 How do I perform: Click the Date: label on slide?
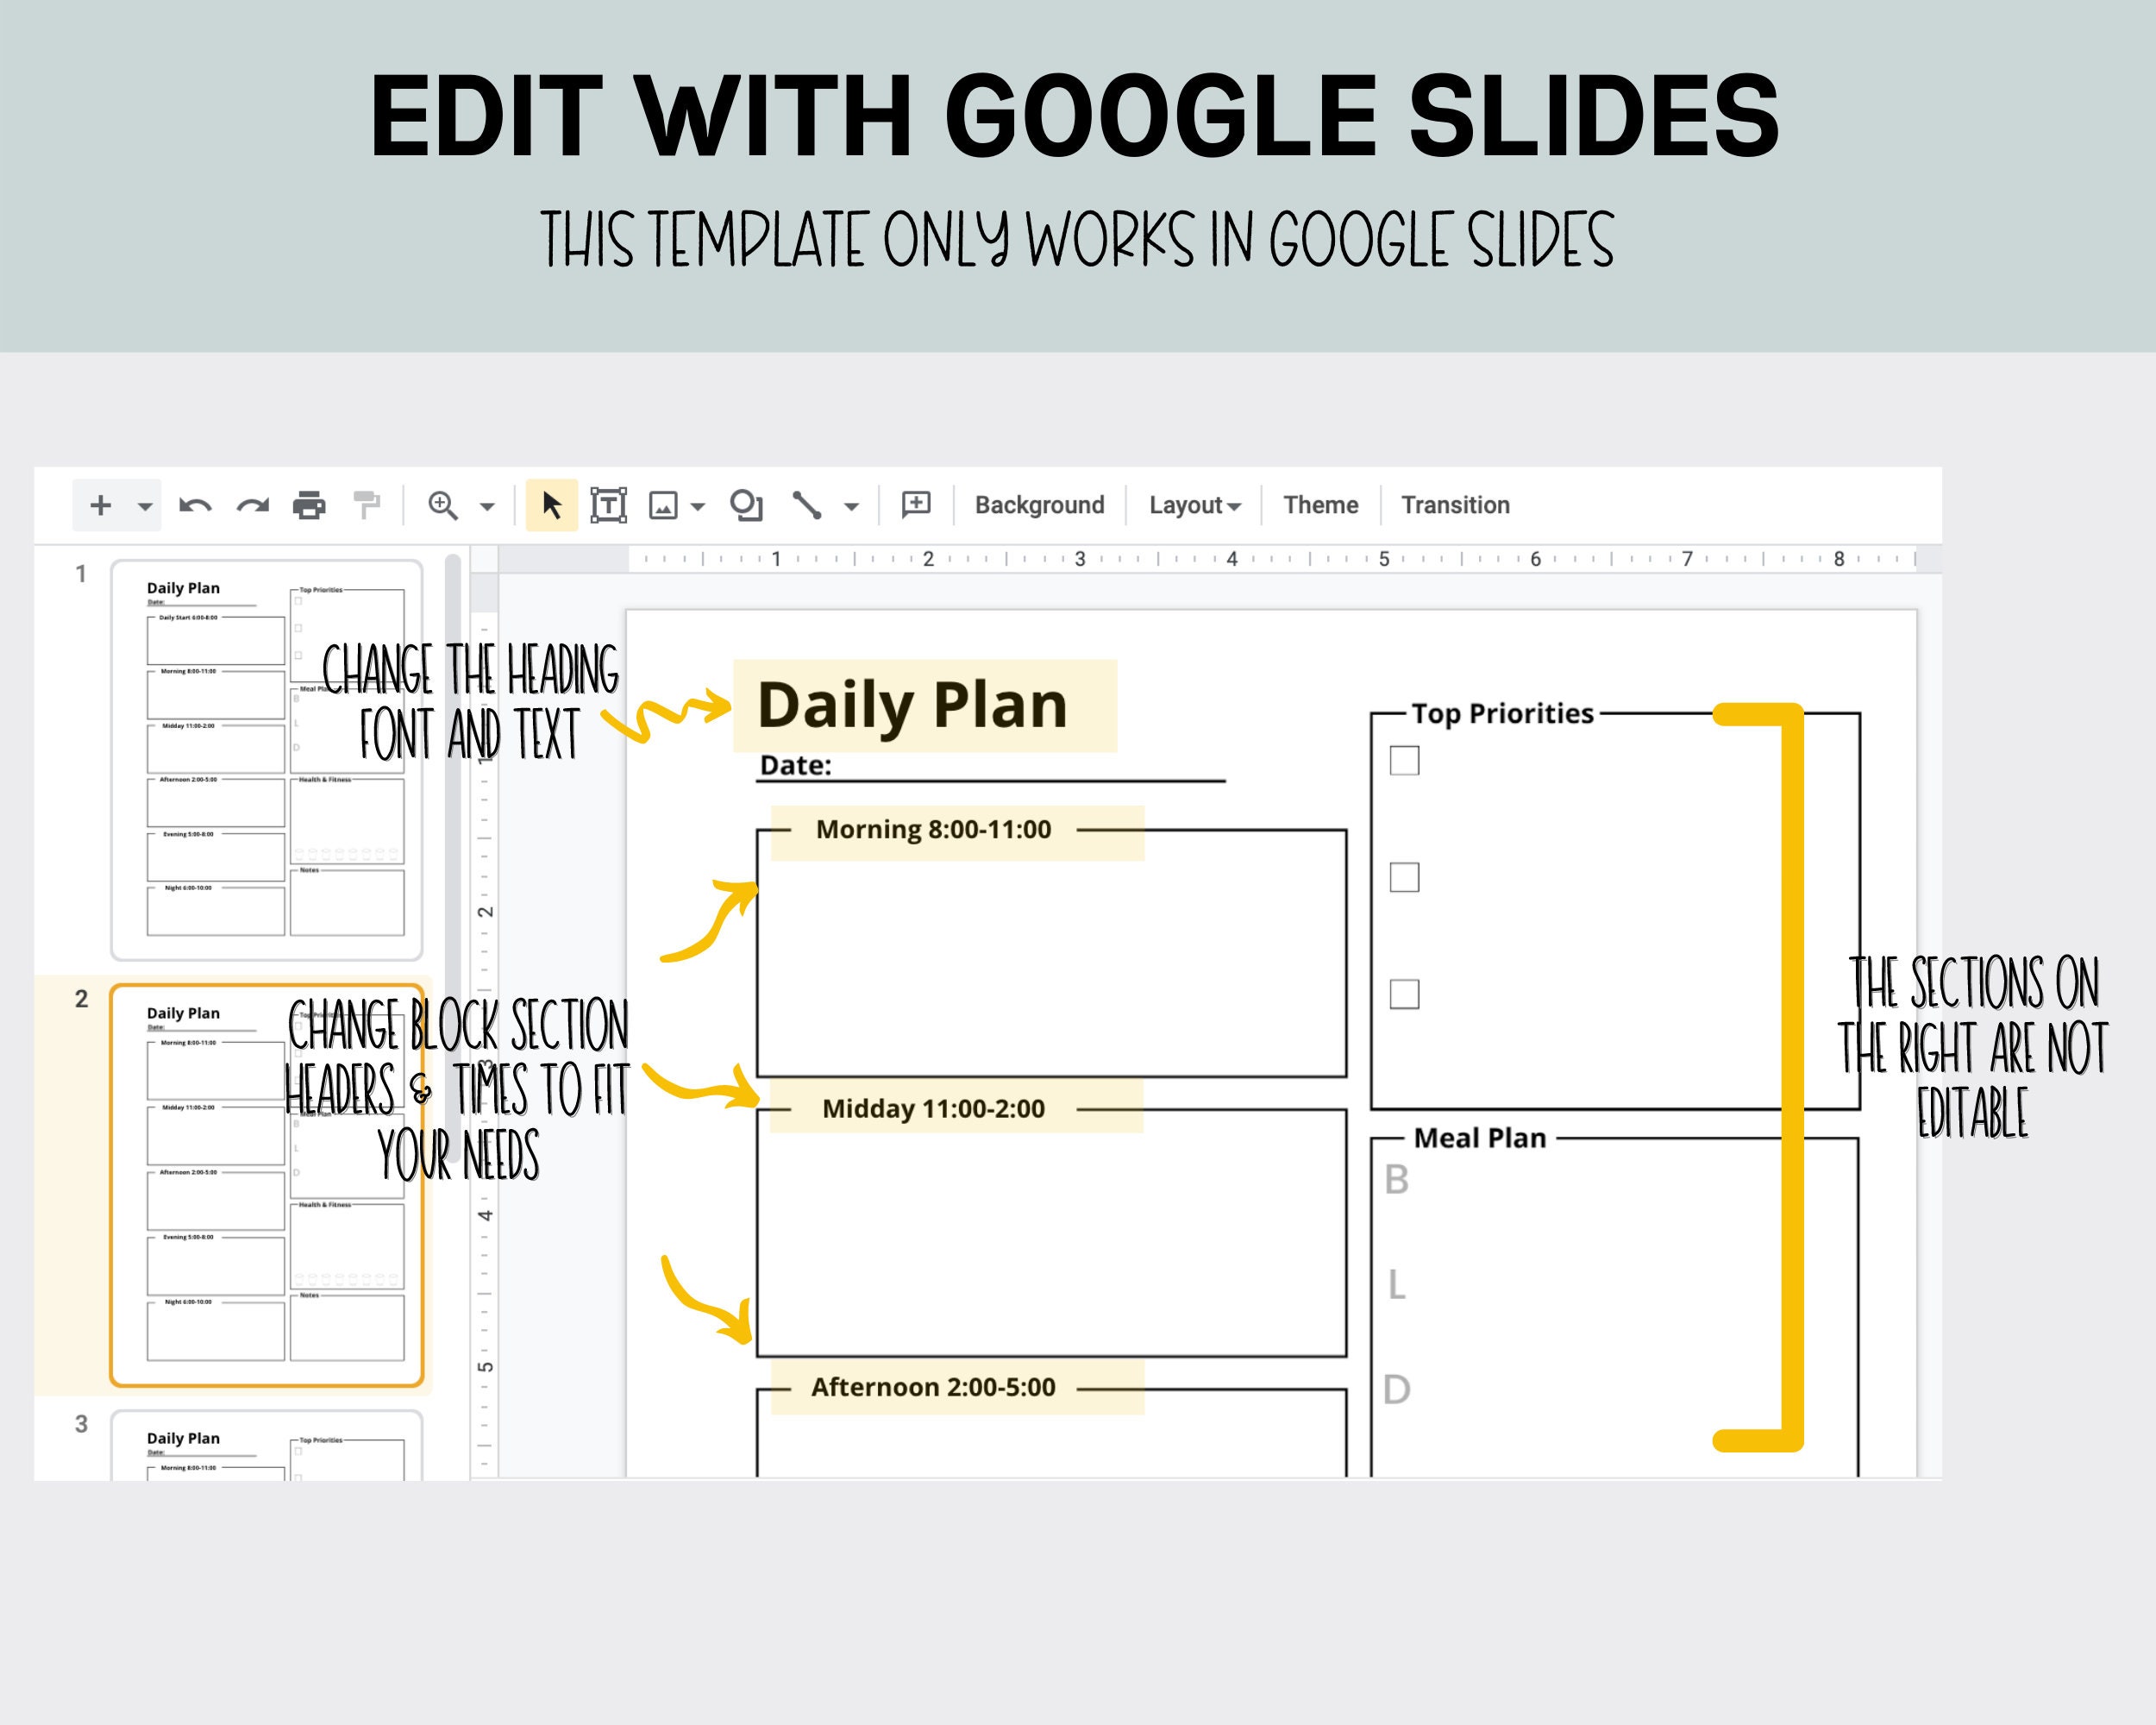796,765
